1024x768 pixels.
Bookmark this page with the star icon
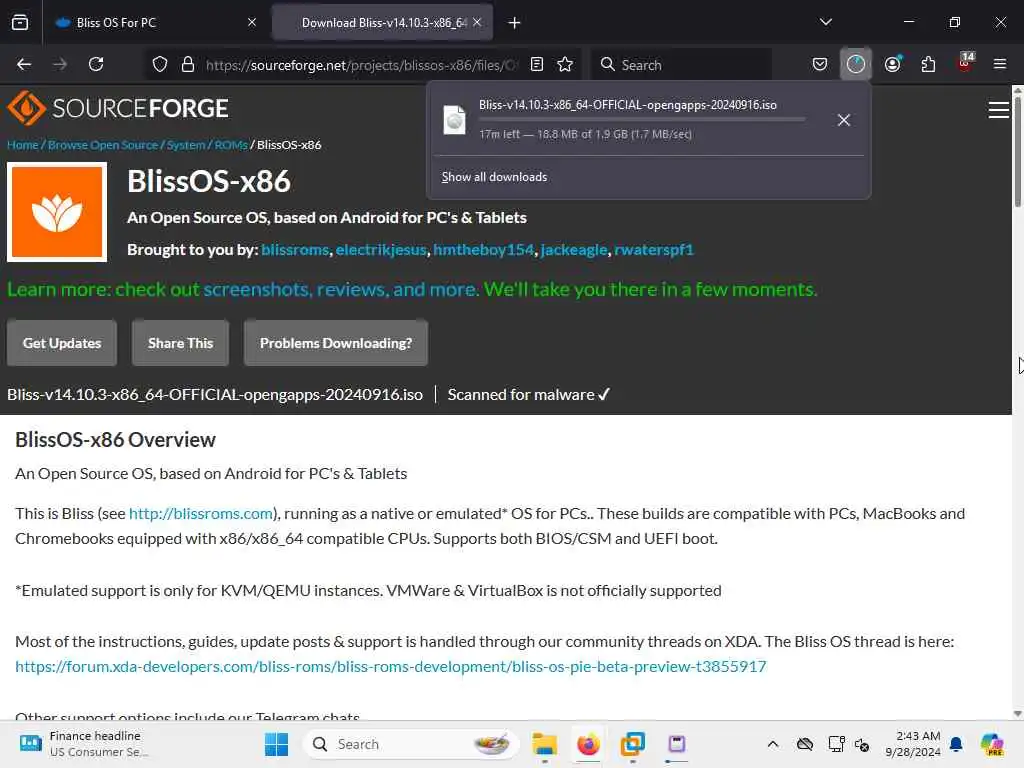(x=565, y=64)
